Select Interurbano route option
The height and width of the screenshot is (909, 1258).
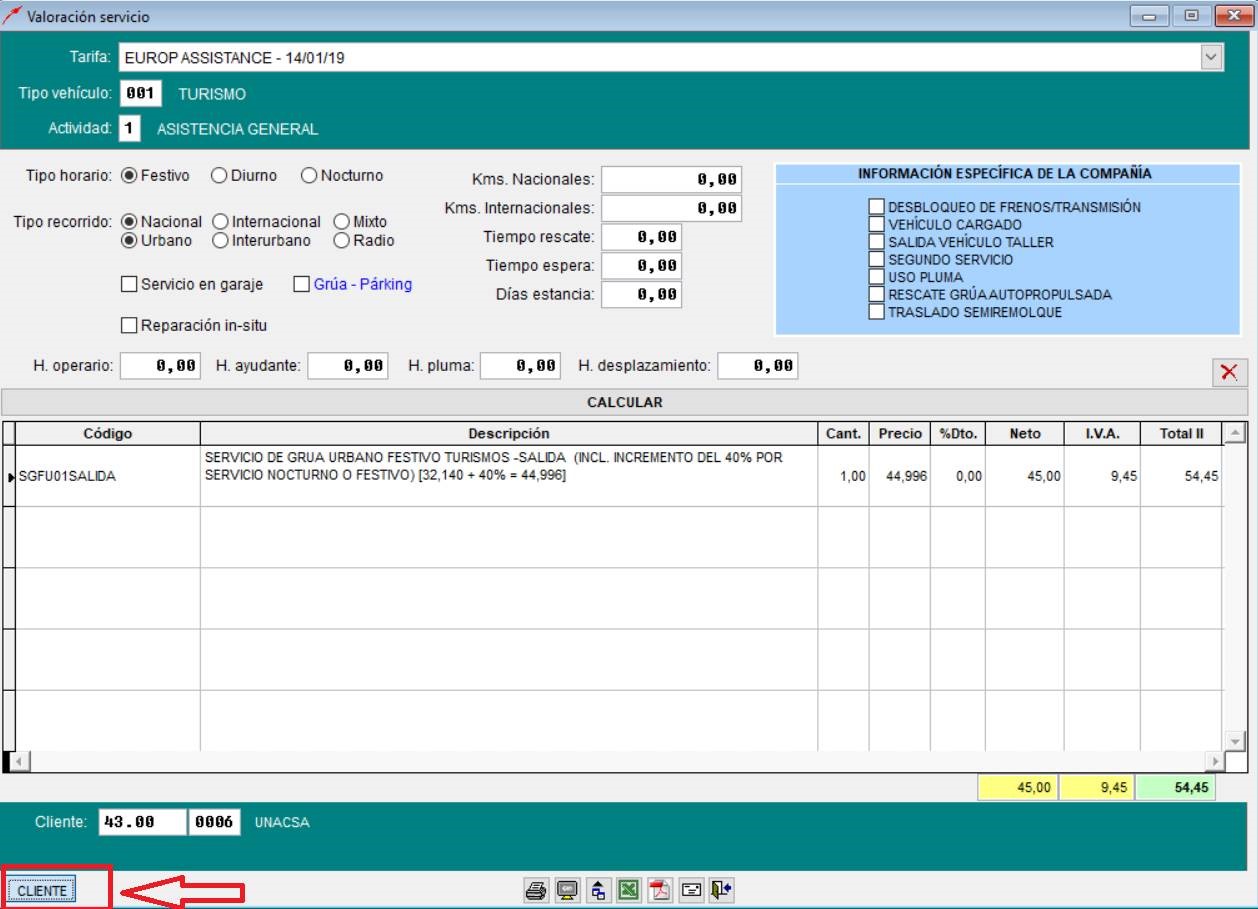pos(220,240)
